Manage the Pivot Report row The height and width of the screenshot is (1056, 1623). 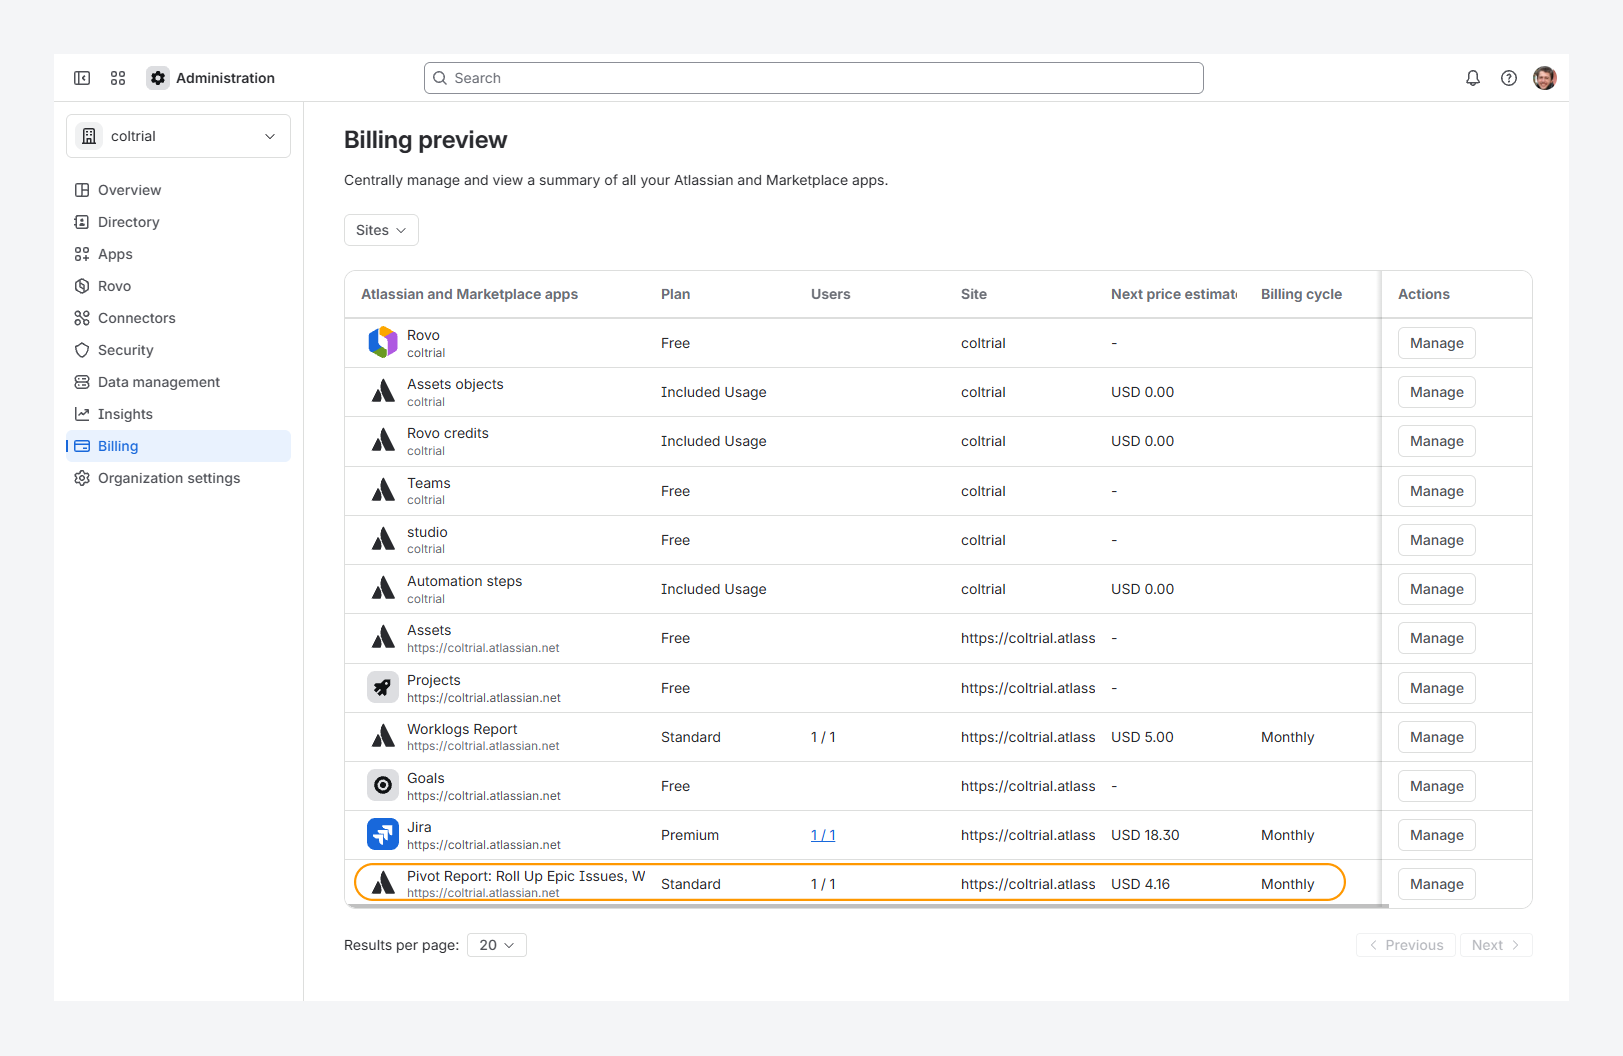pyautogui.click(x=1437, y=884)
